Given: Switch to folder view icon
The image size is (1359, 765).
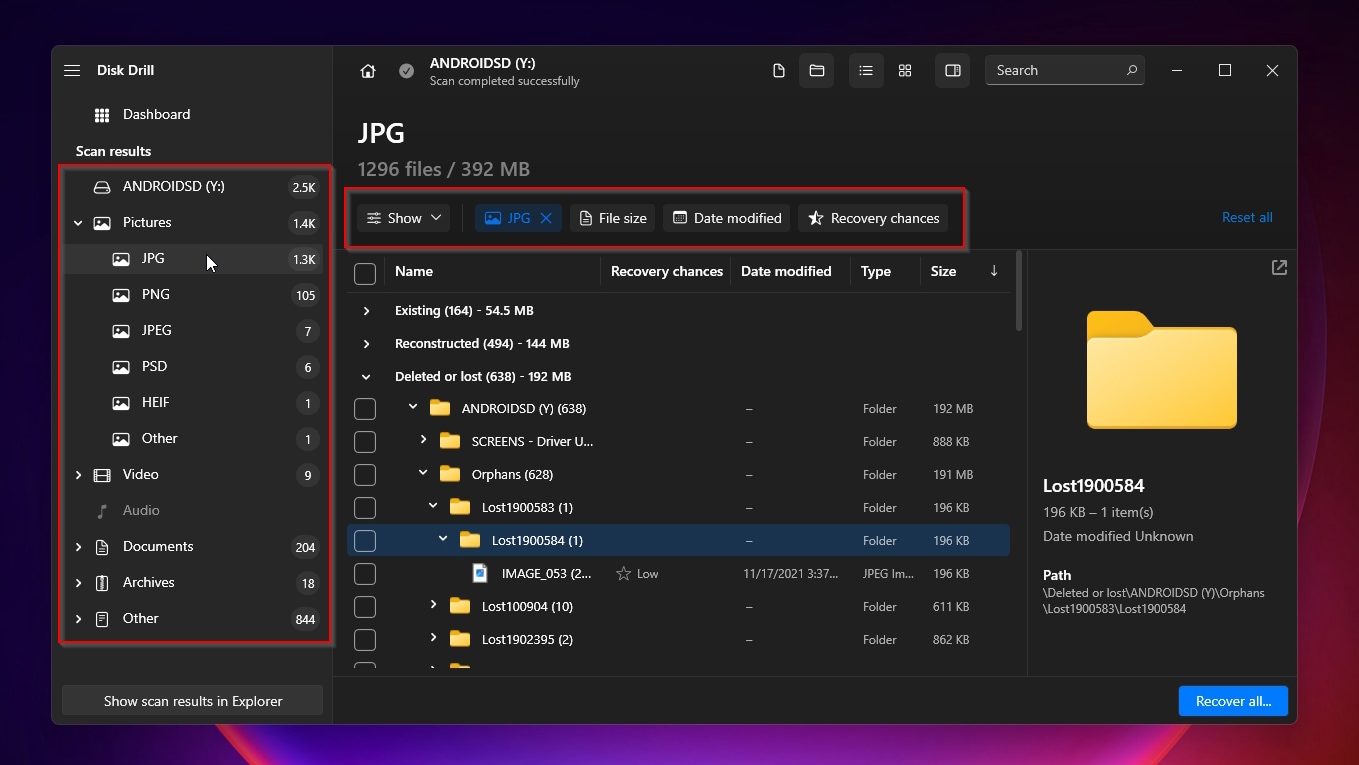Looking at the screenshot, I should click(817, 70).
